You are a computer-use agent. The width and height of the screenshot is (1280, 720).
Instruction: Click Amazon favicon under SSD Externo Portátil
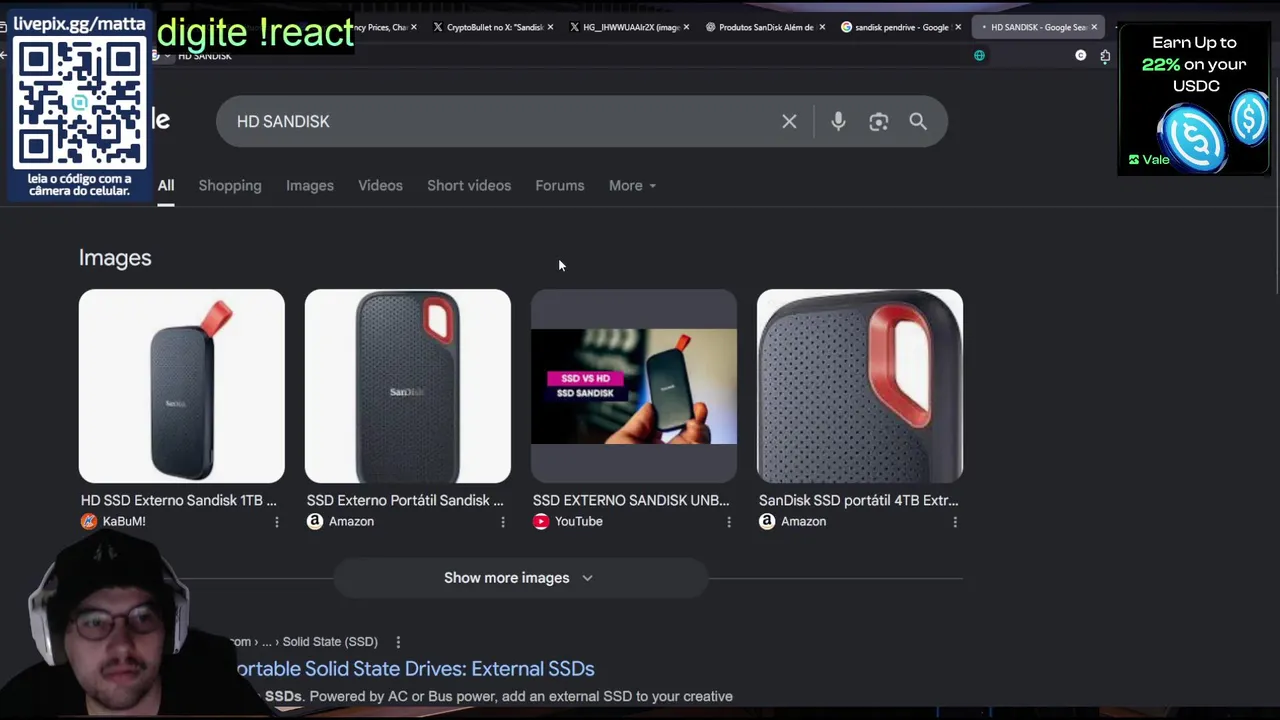(x=315, y=521)
